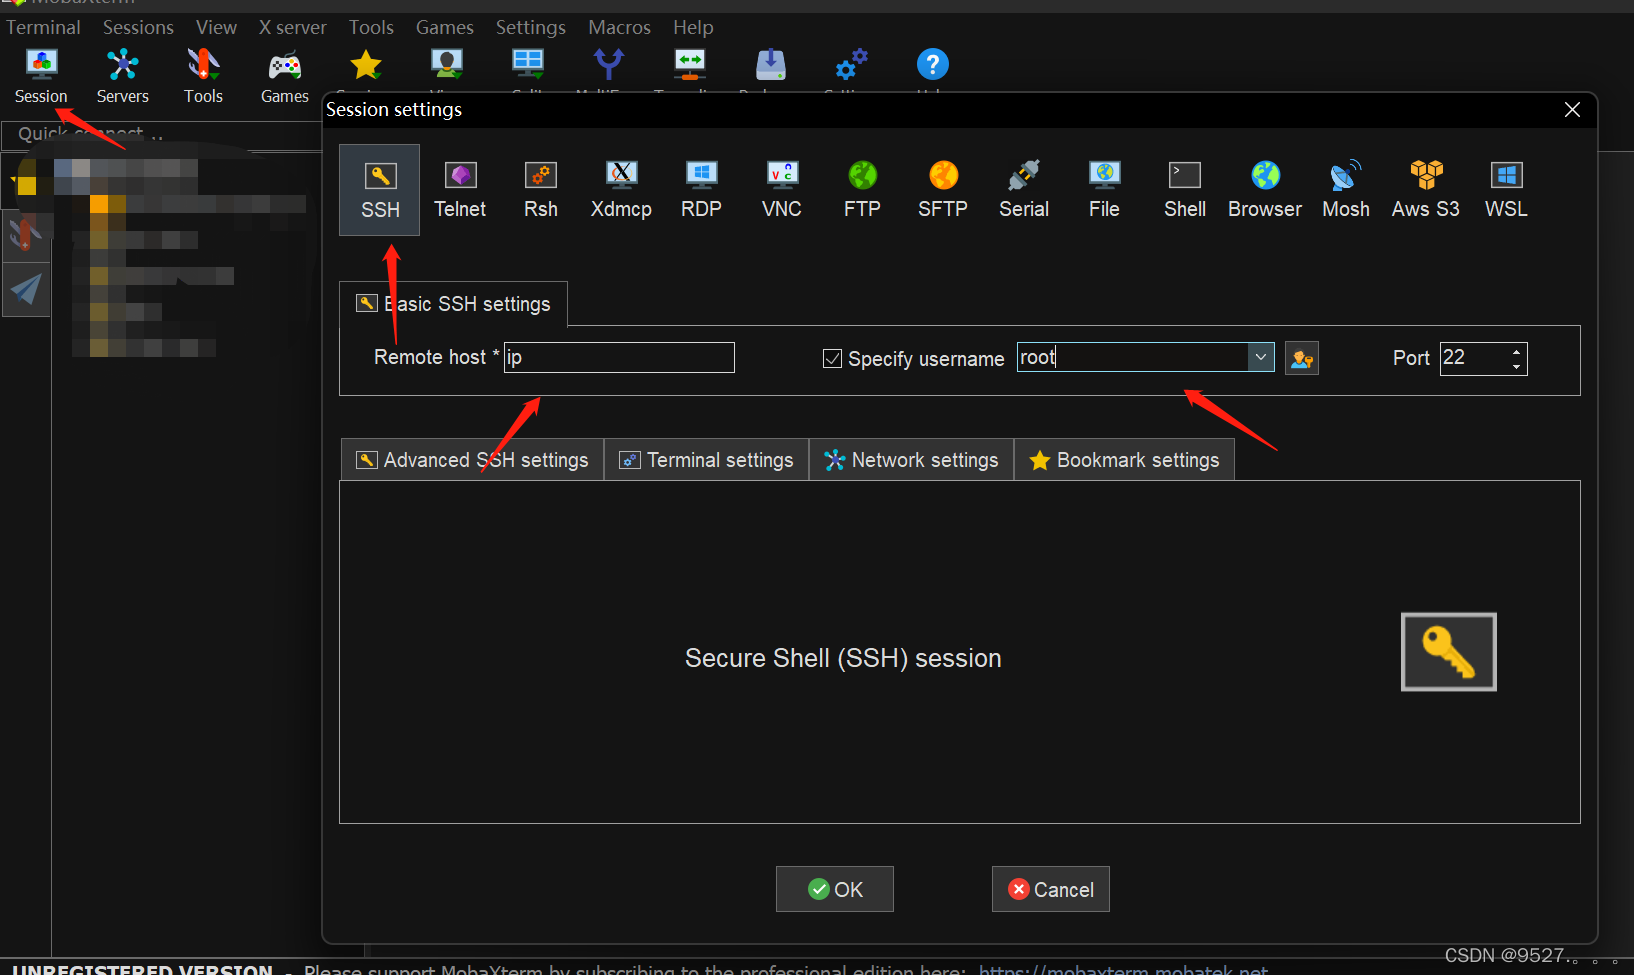Image resolution: width=1634 pixels, height=975 pixels.
Task: Open the View menu
Action: coord(216,27)
